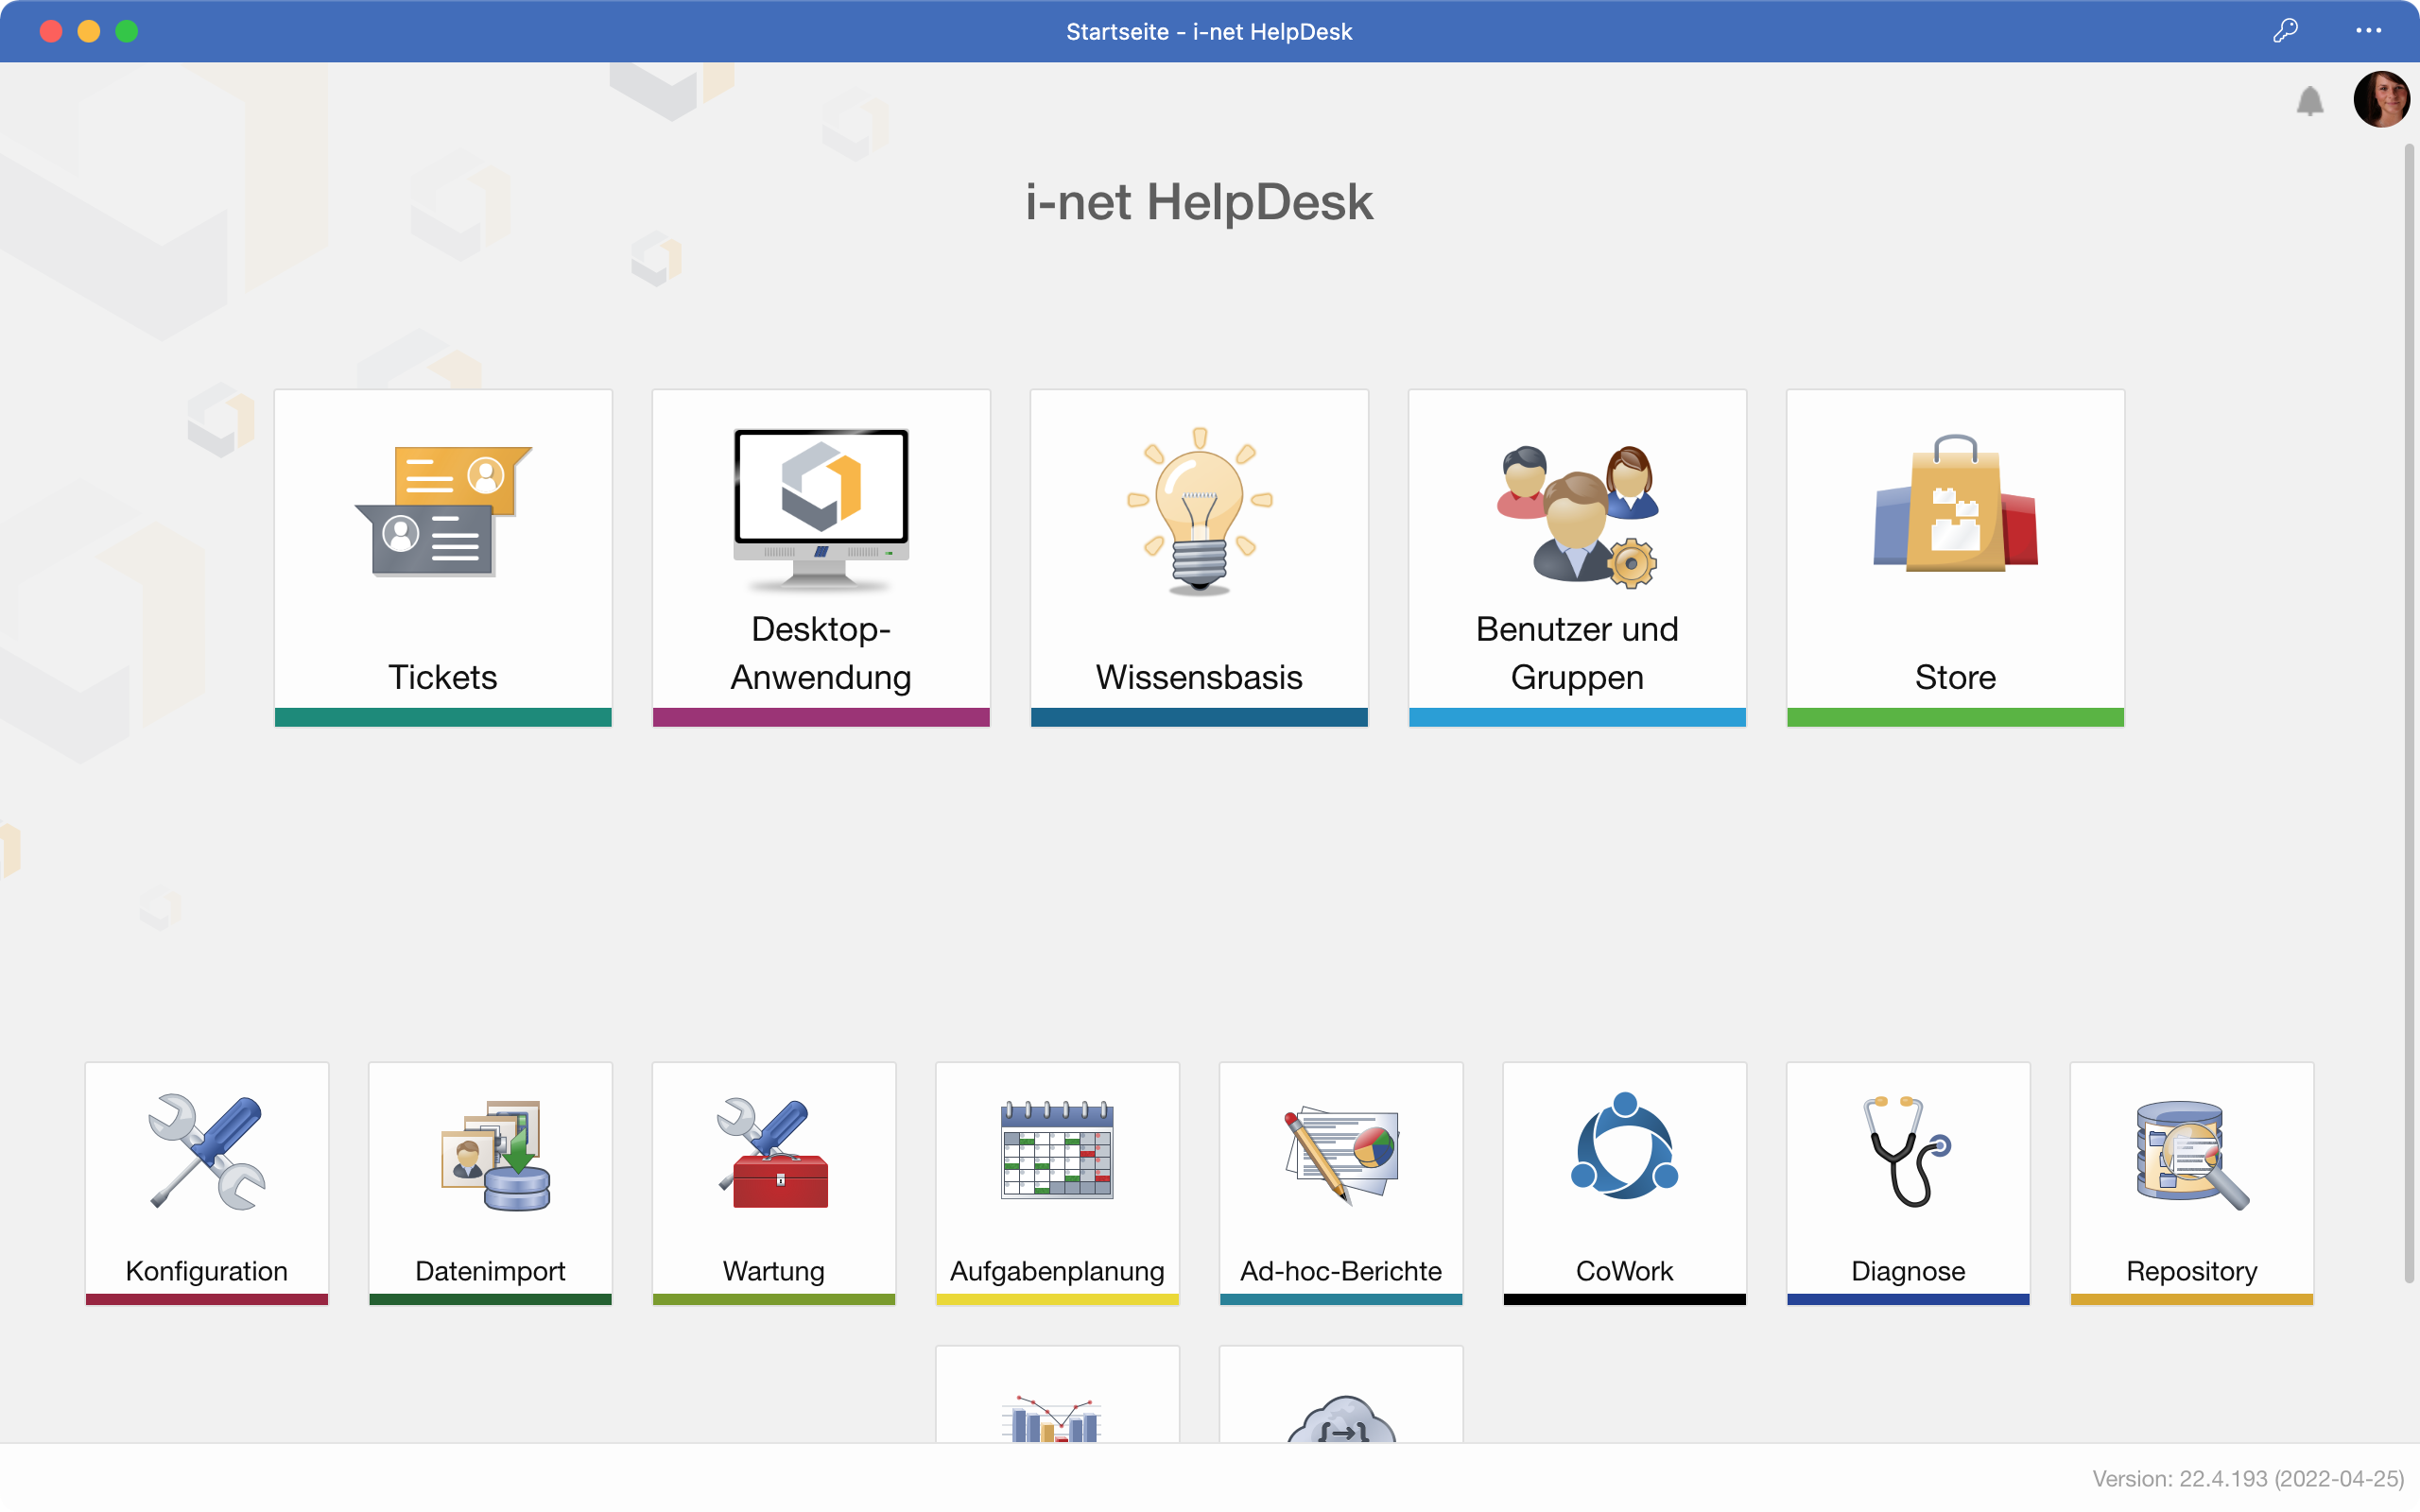Click the key icon in title bar
This screenshot has width=2420, height=1512.
(2285, 31)
